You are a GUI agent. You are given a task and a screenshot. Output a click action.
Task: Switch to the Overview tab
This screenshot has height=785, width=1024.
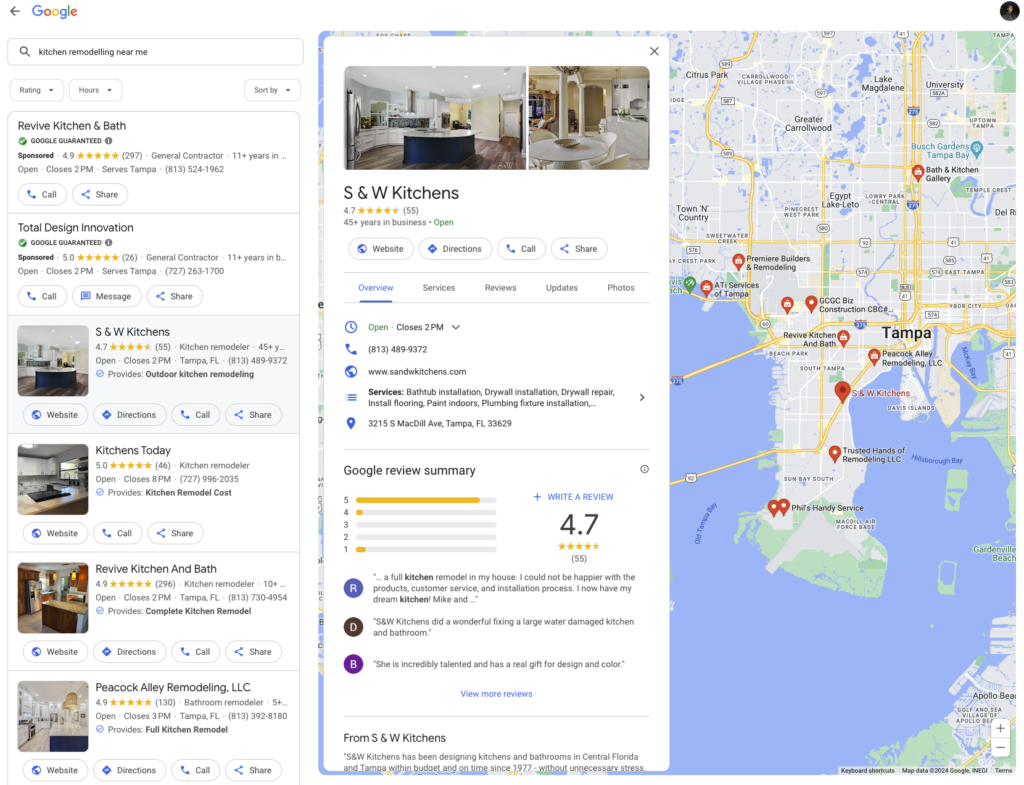point(376,288)
